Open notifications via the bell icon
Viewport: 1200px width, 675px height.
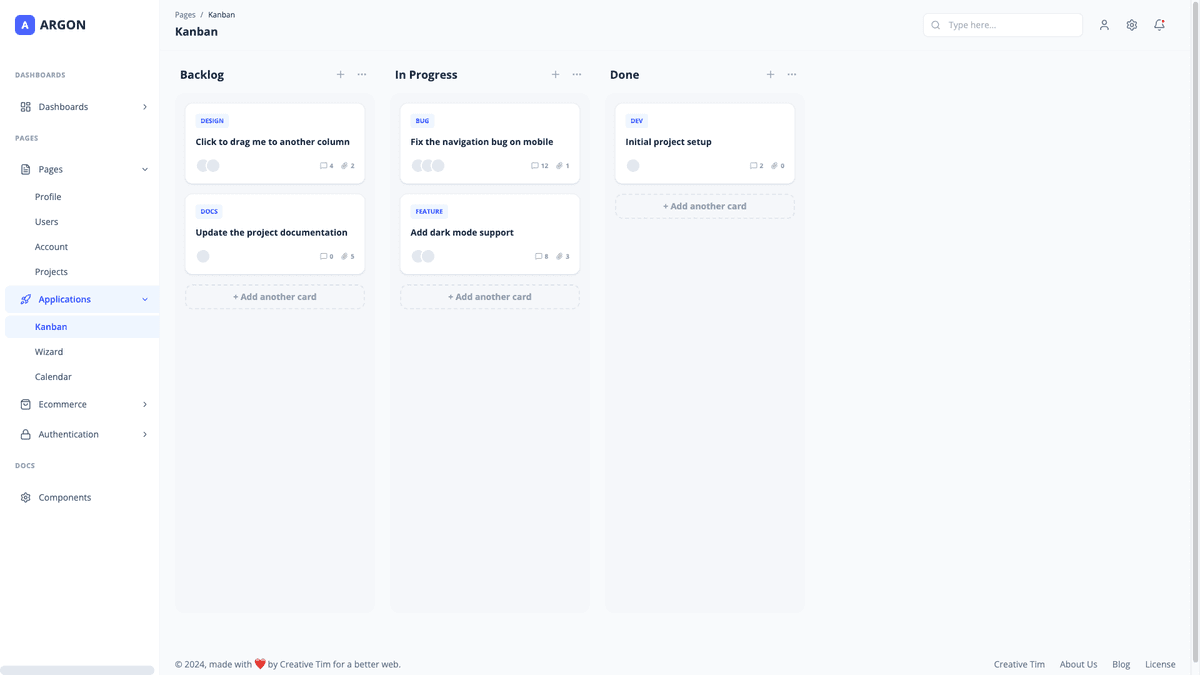(1159, 24)
